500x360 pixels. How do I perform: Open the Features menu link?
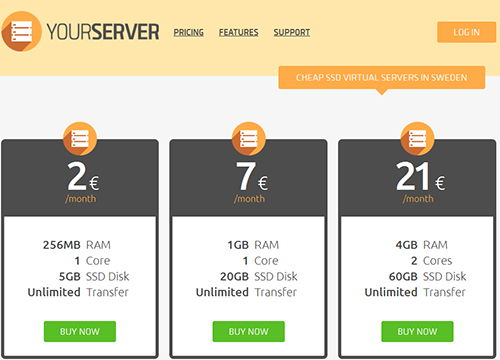pyautogui.click(x=239, y=32)
